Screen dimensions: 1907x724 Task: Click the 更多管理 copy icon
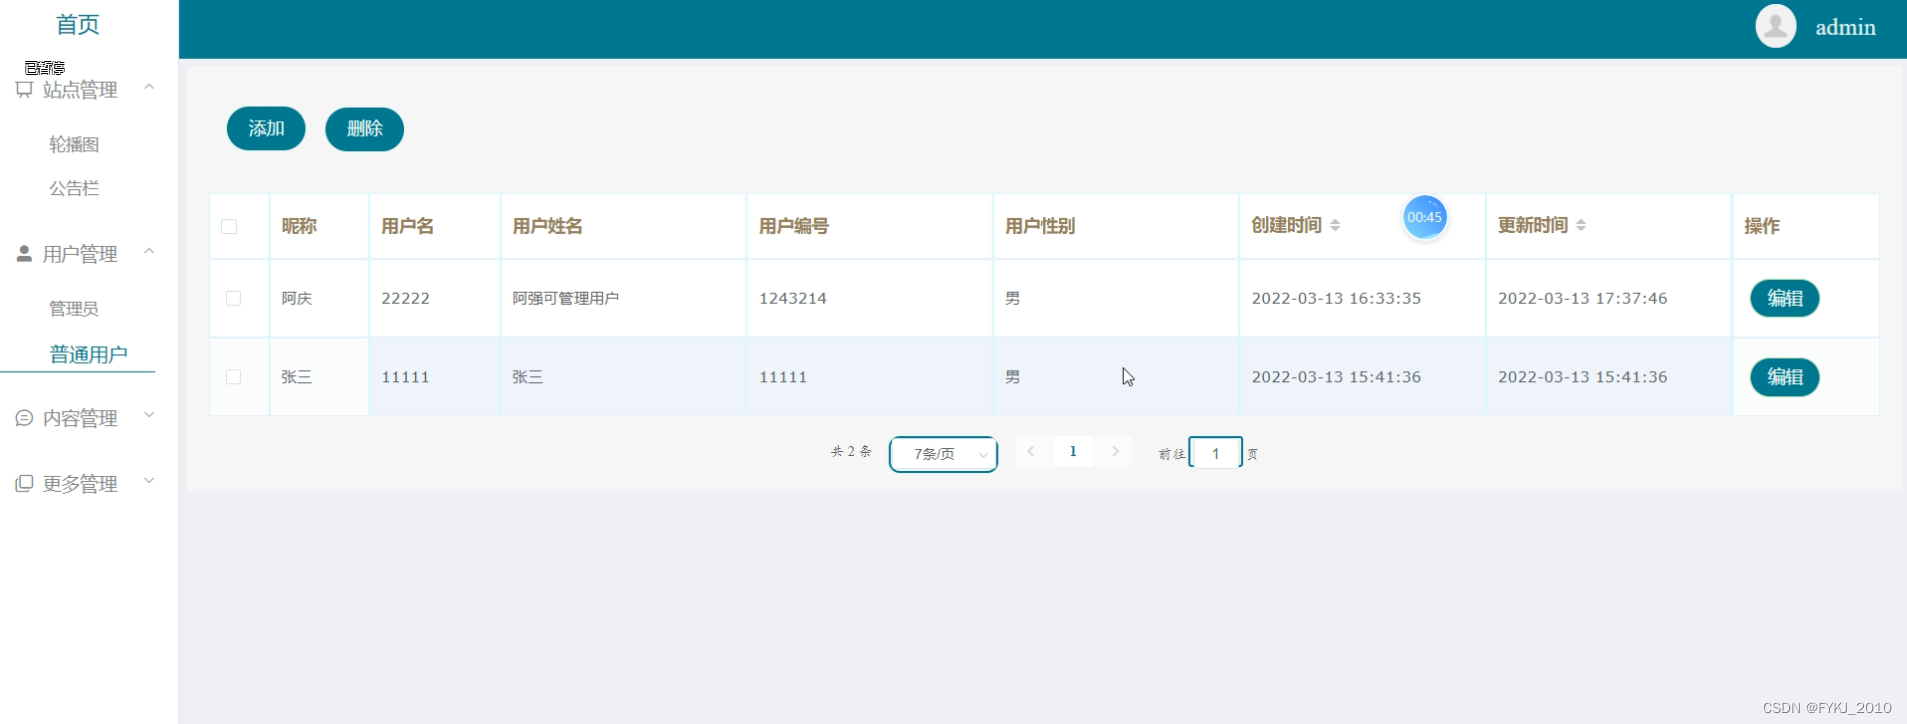pos(24,484)
